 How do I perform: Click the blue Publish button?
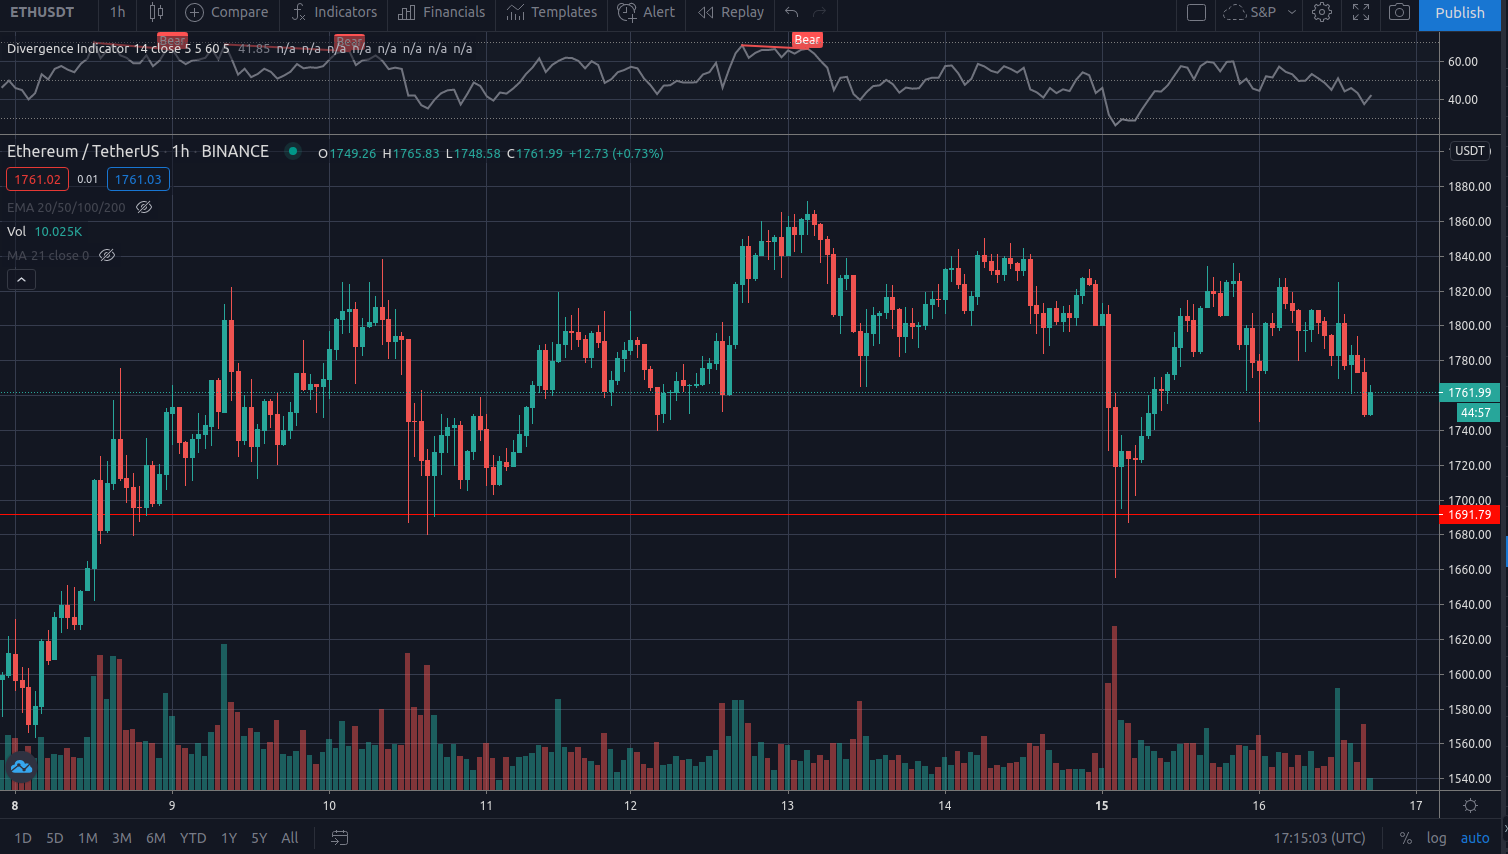tap(1459, 13)
